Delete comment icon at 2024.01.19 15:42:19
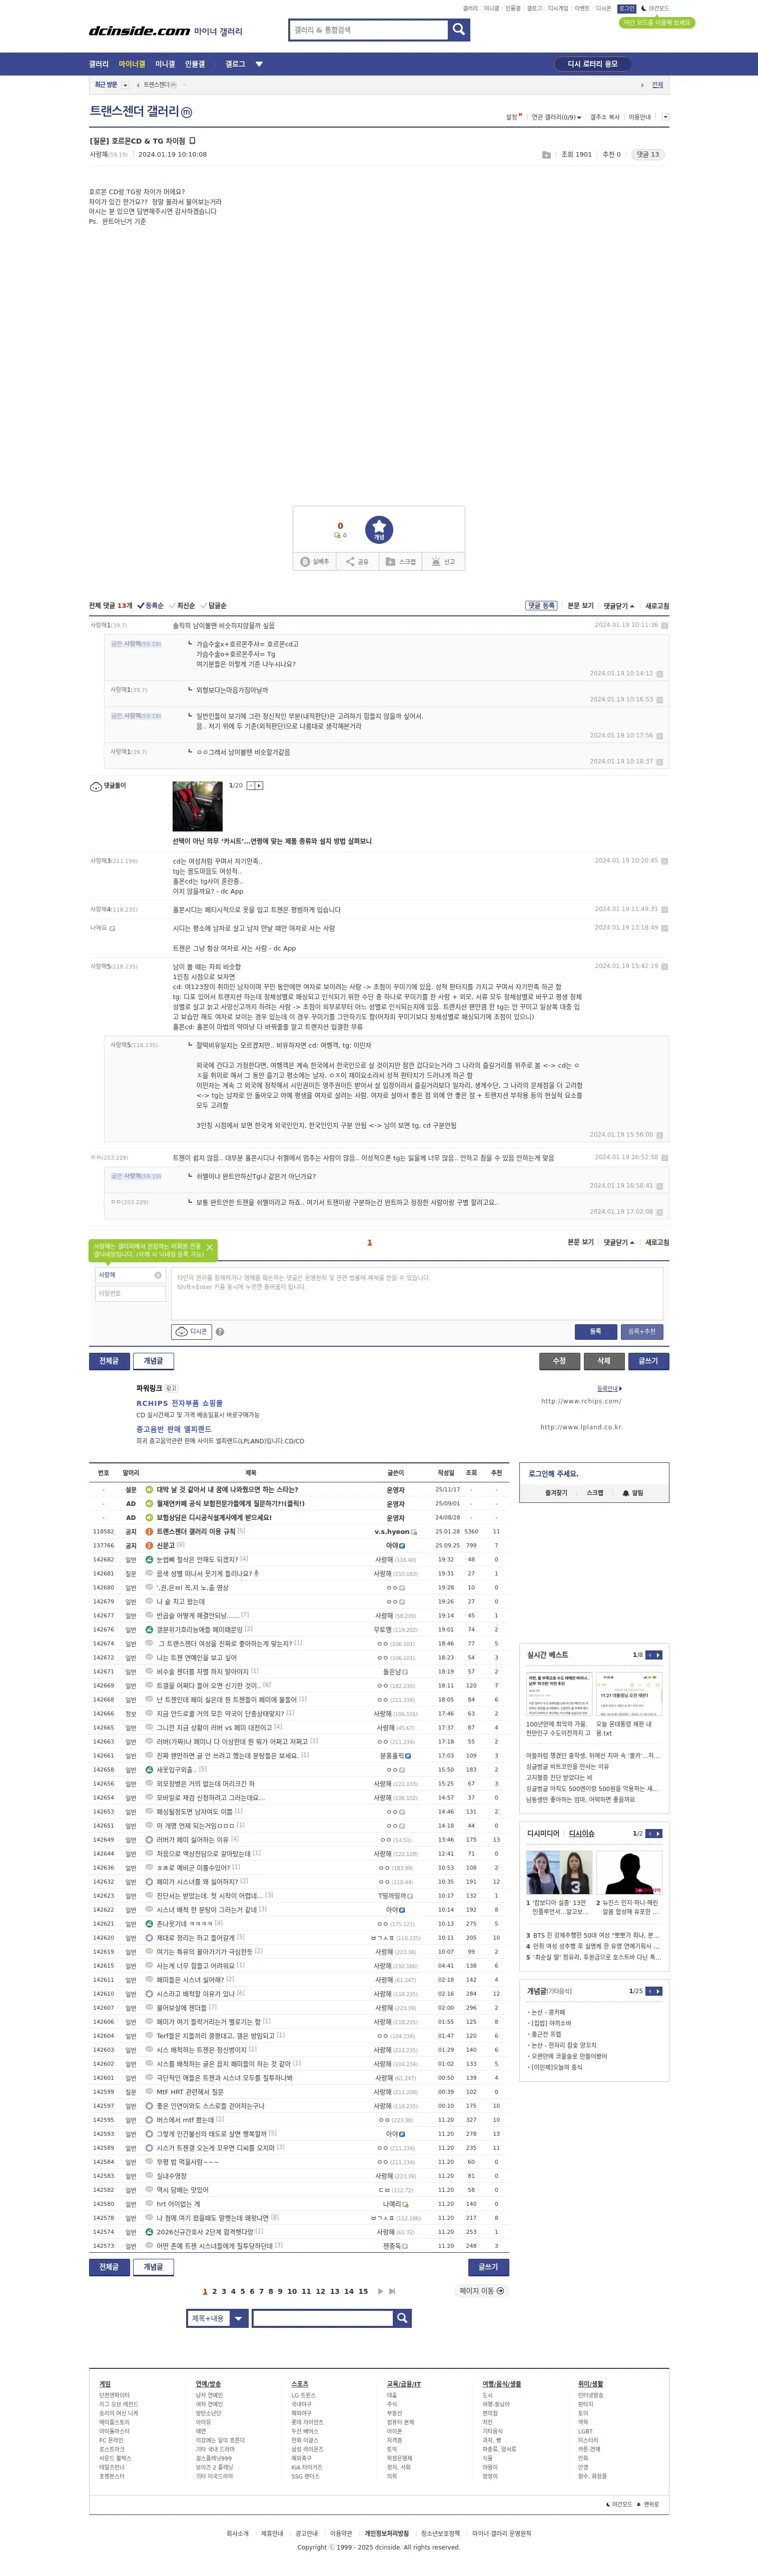This screenshot has width=758, height=2576. (664, 967)
